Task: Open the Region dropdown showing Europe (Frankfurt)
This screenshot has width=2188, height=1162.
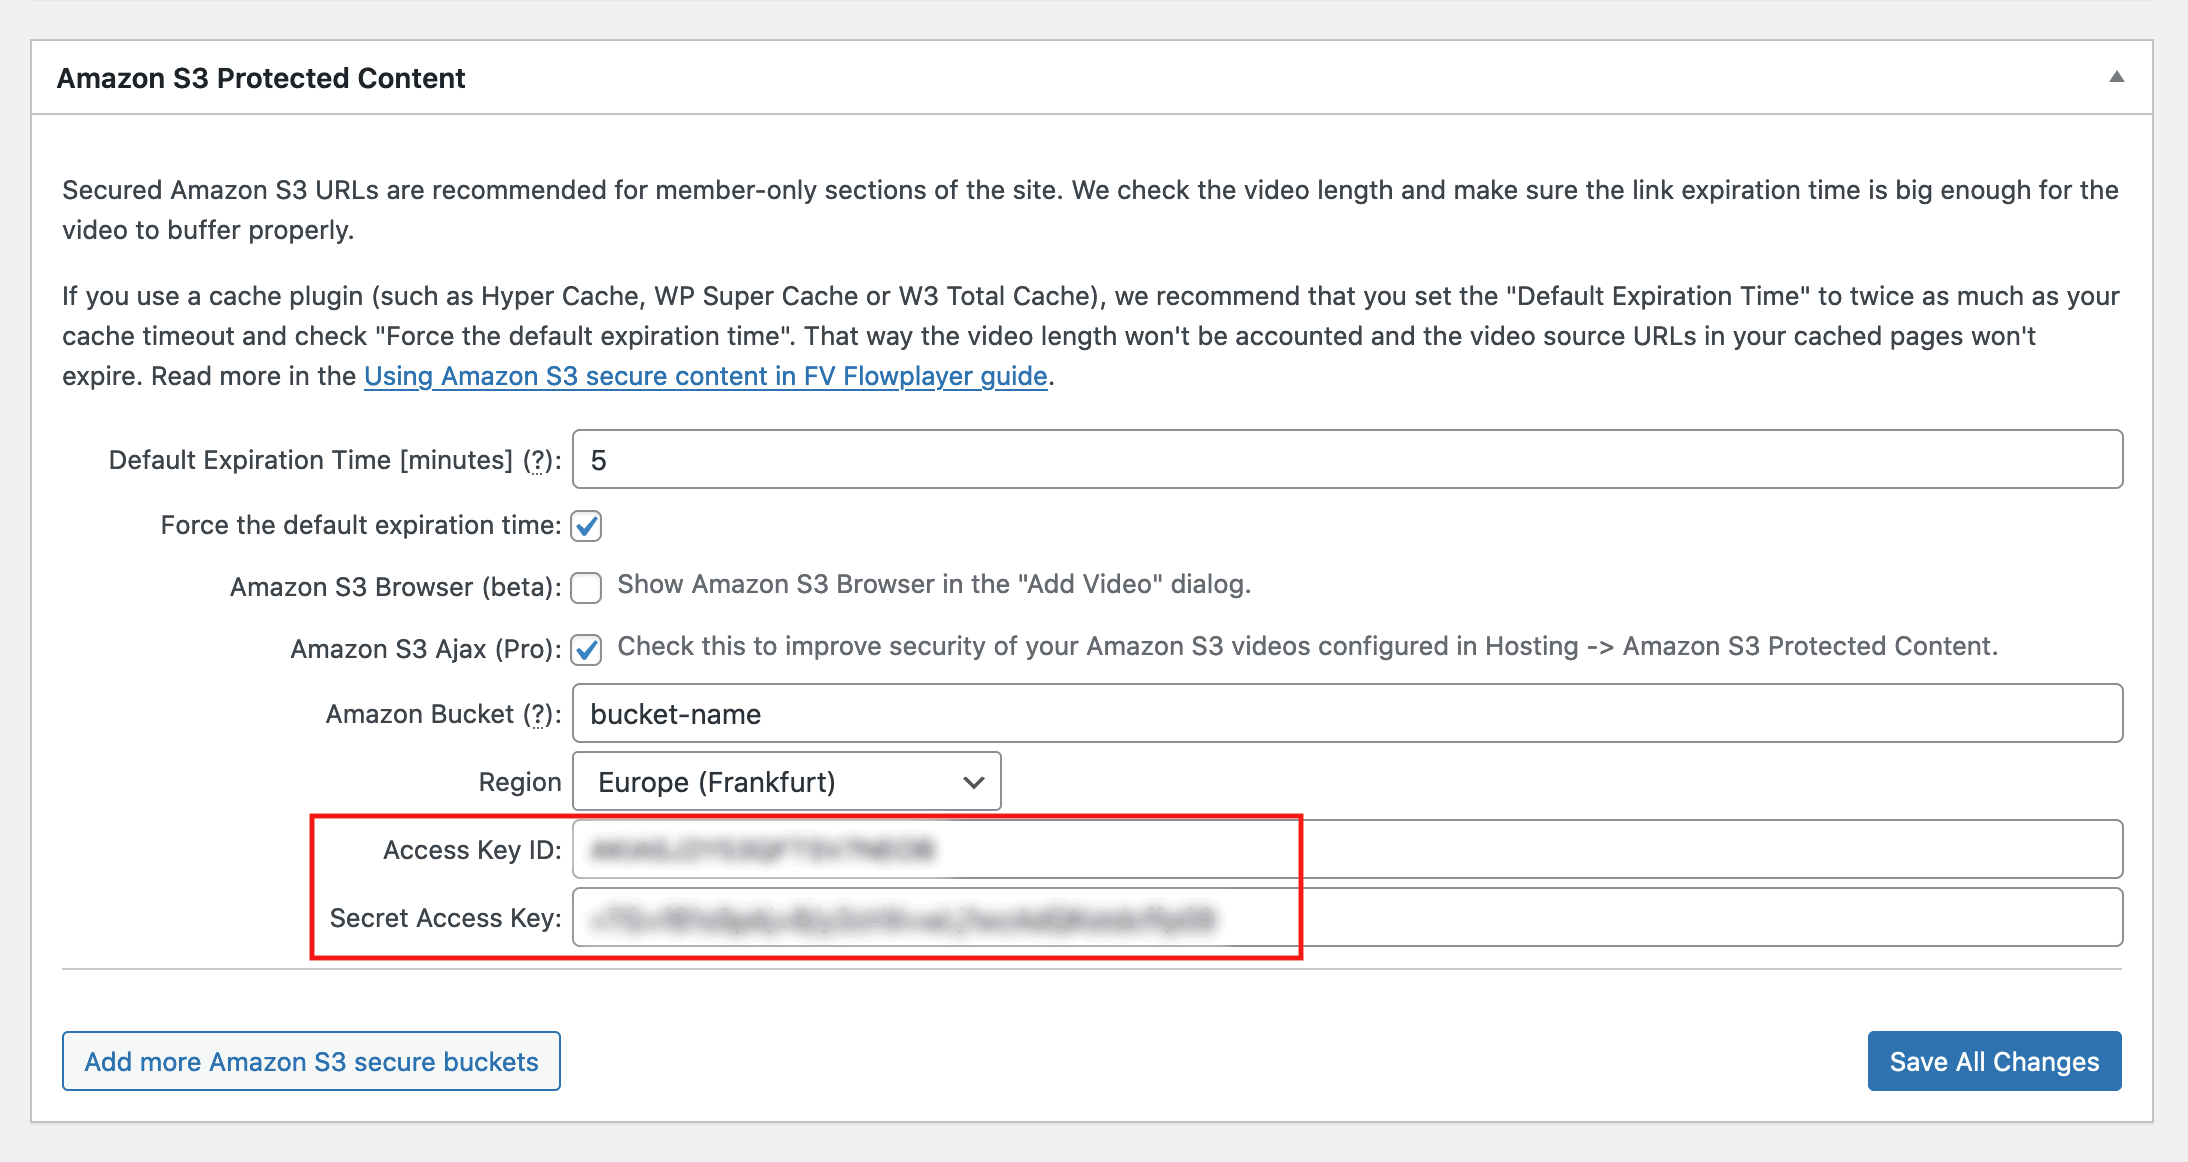Action: [786, 781]
